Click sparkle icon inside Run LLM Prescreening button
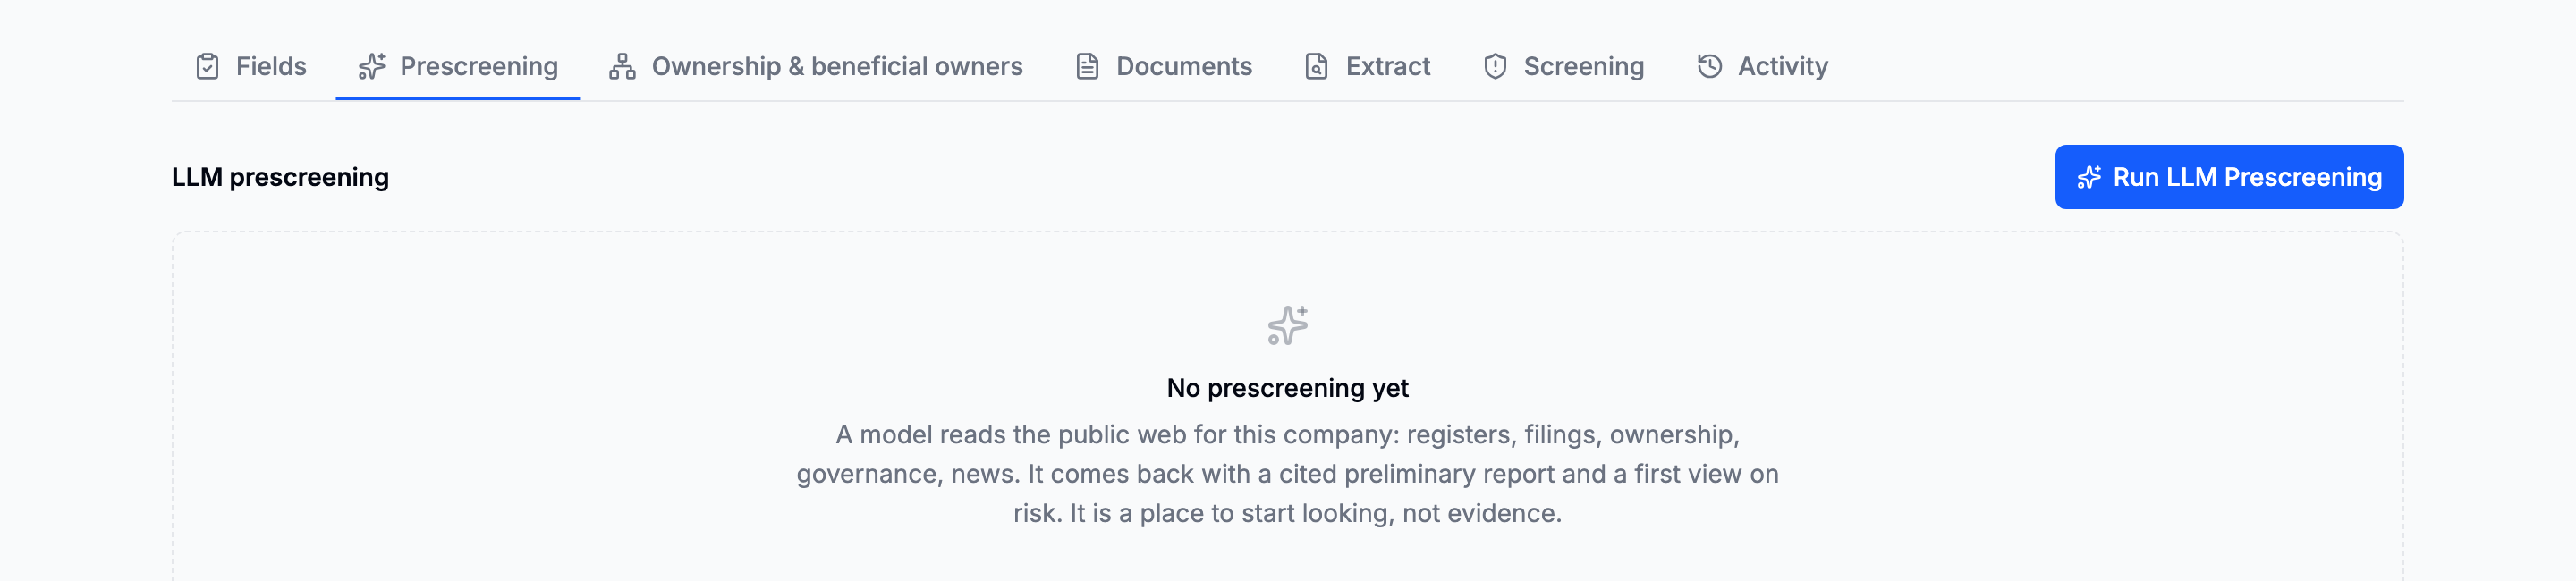The width and height of the screenshot is (2576, 581). pos(2089,177)
